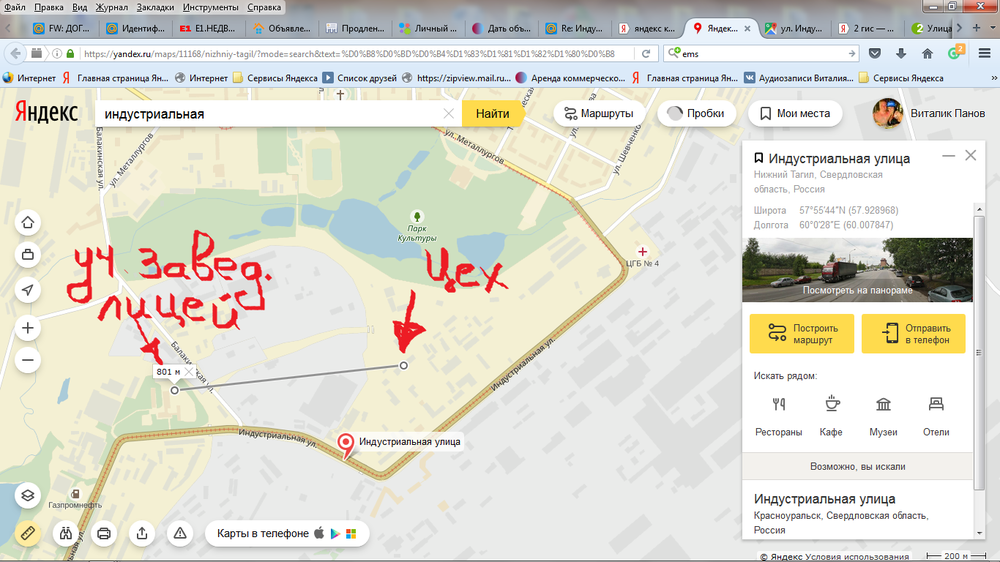Zoom in with the plus button
1000x562 pixels.
[27, 329]
